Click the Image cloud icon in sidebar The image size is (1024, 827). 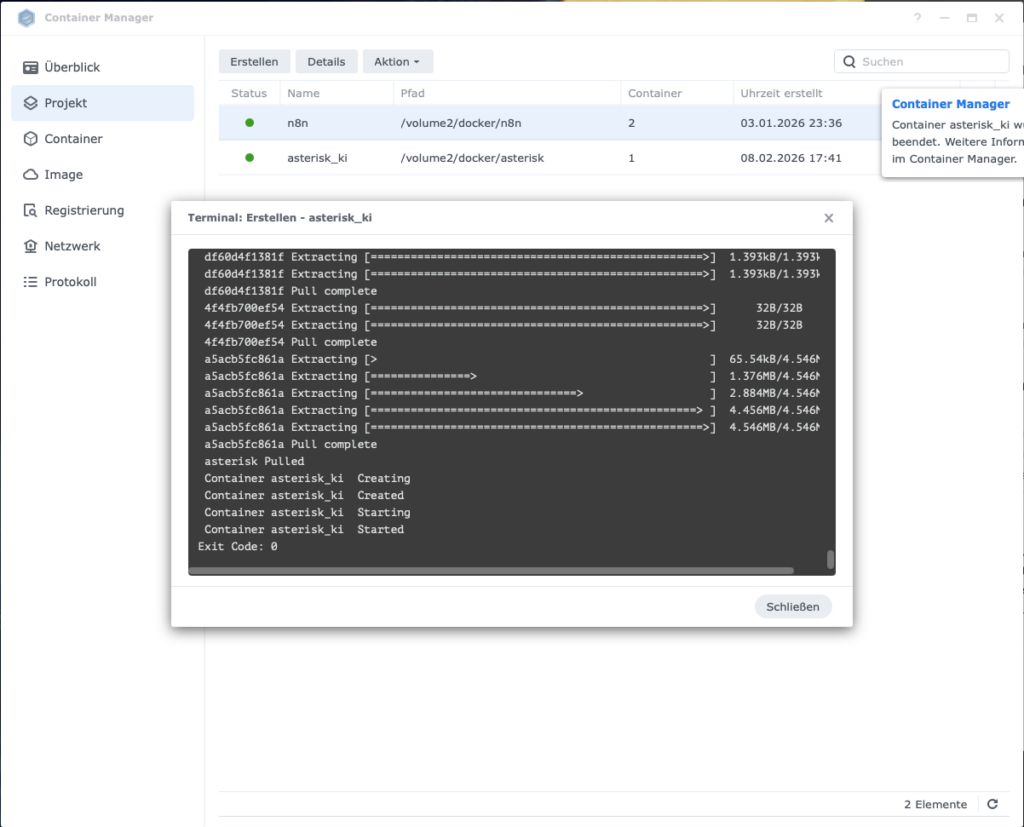coord(30,175)
